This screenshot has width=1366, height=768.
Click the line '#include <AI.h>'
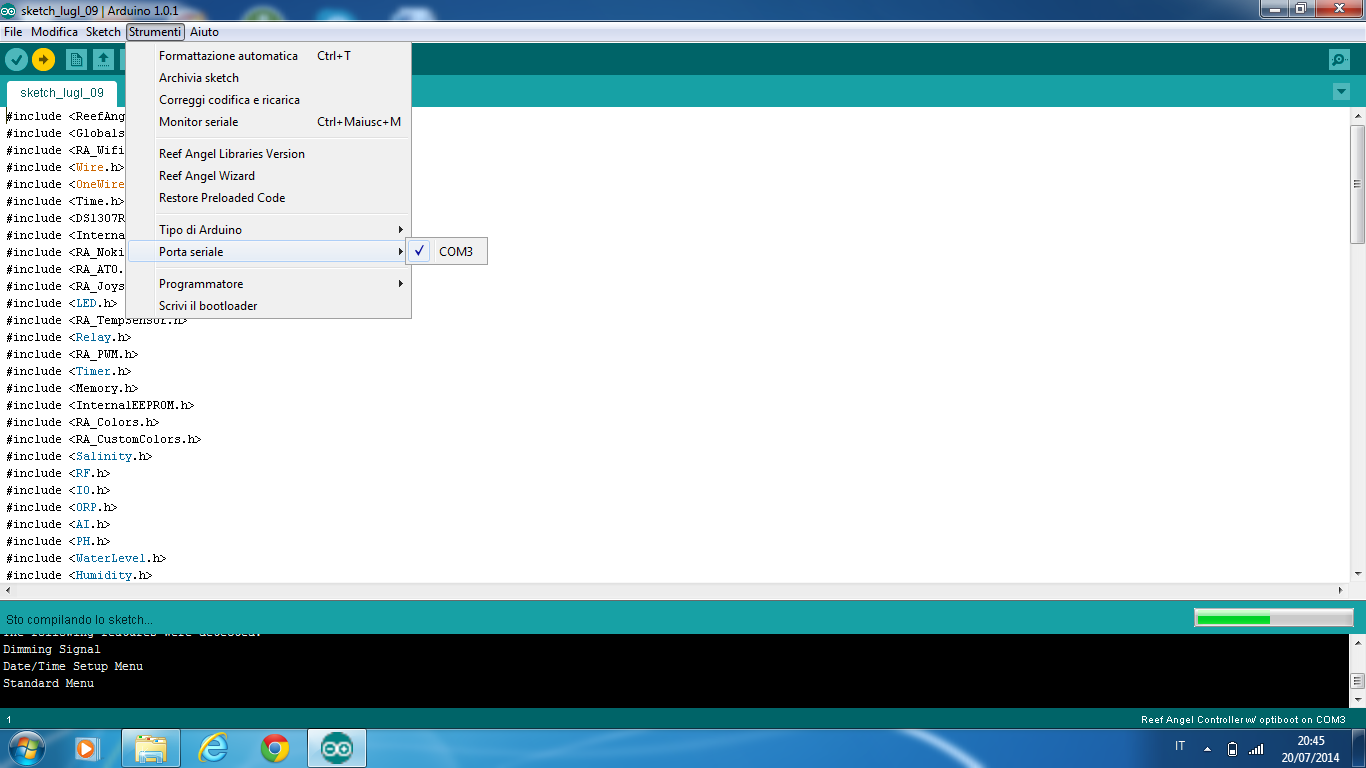pyautogui.click(x=58, y=524)
